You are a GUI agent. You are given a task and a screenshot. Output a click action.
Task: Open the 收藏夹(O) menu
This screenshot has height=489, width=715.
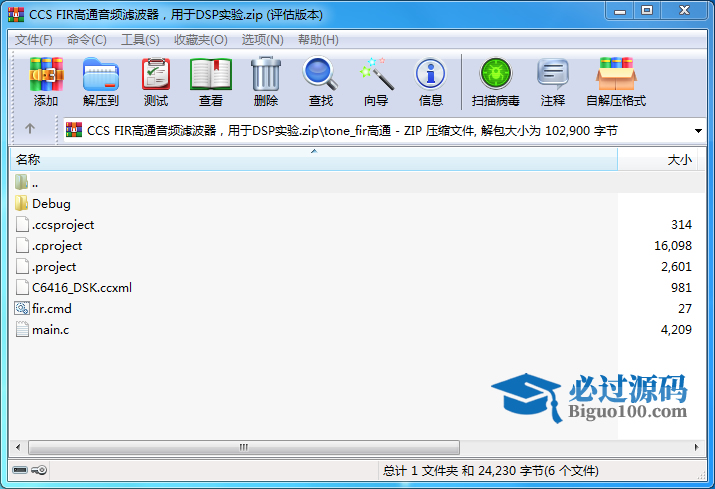(x=201, y=40)
